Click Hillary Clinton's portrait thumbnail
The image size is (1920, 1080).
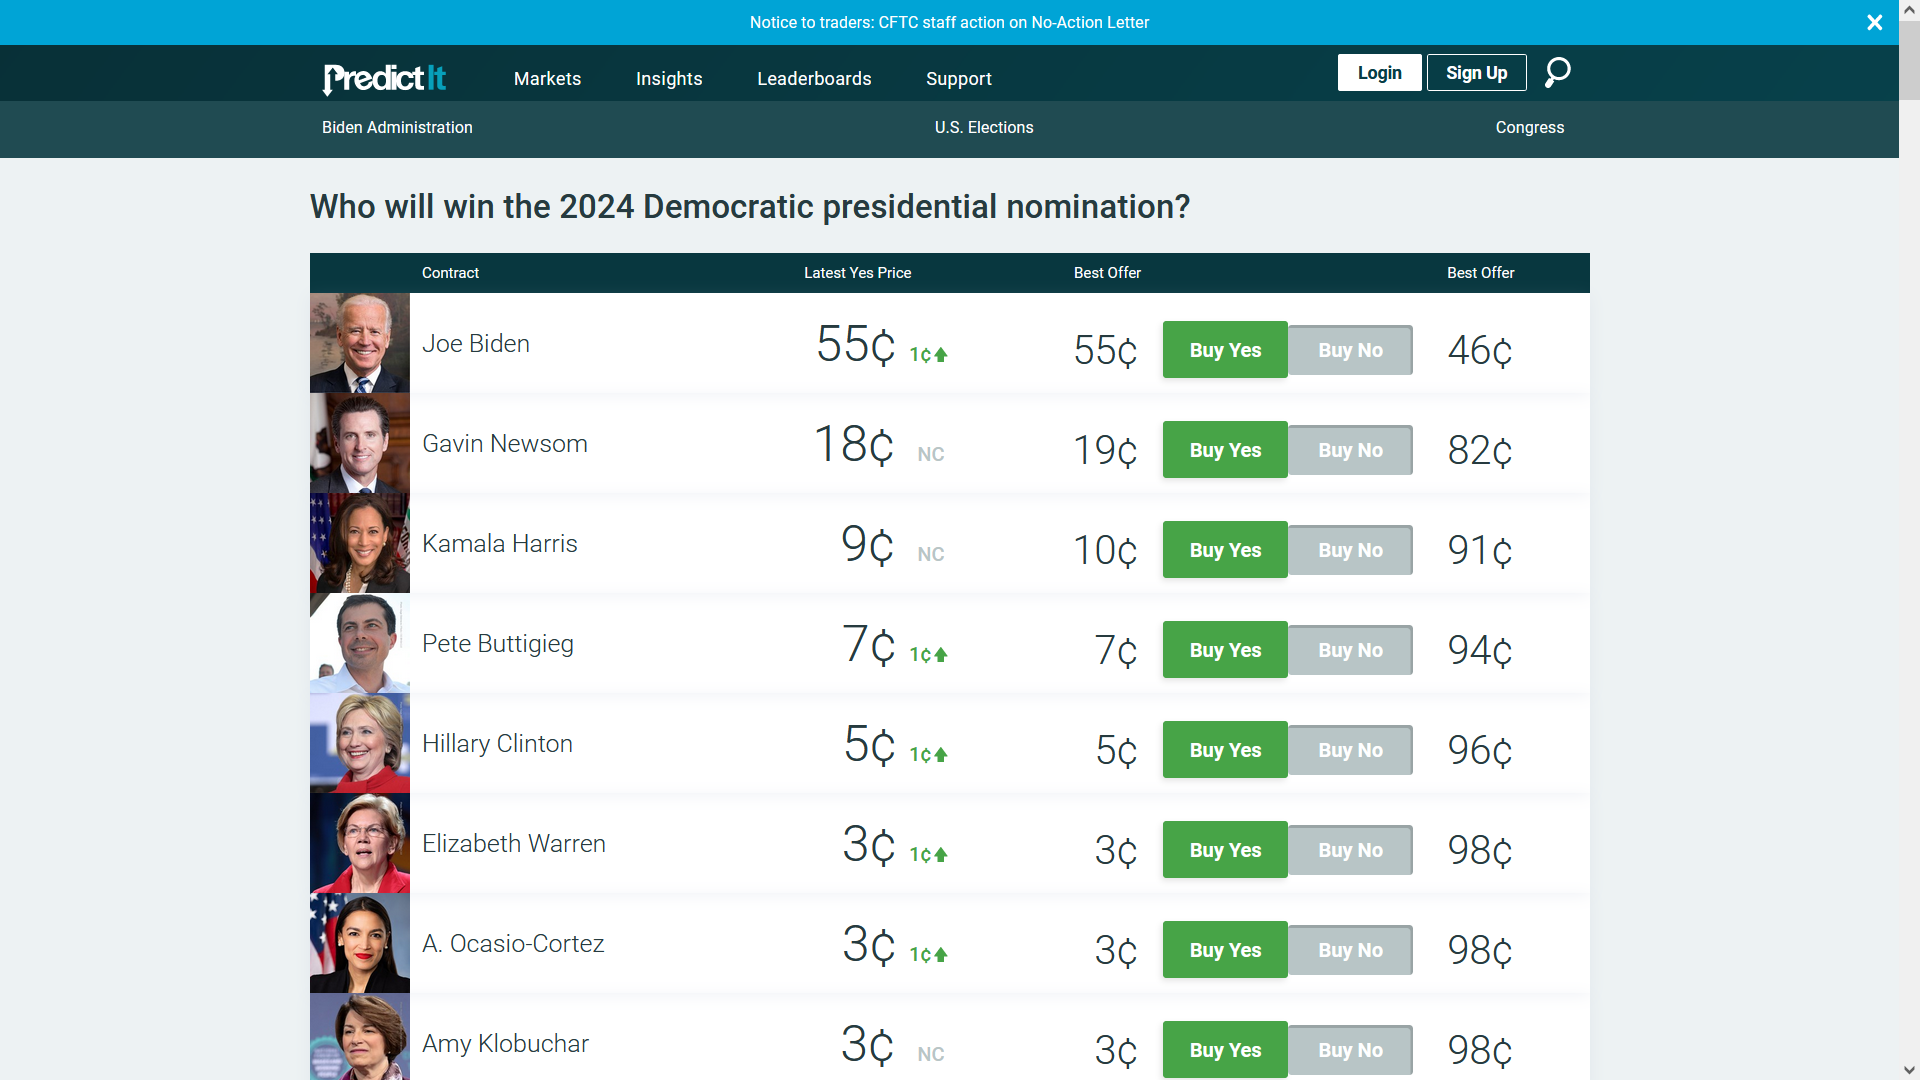[x=360, y=743]
